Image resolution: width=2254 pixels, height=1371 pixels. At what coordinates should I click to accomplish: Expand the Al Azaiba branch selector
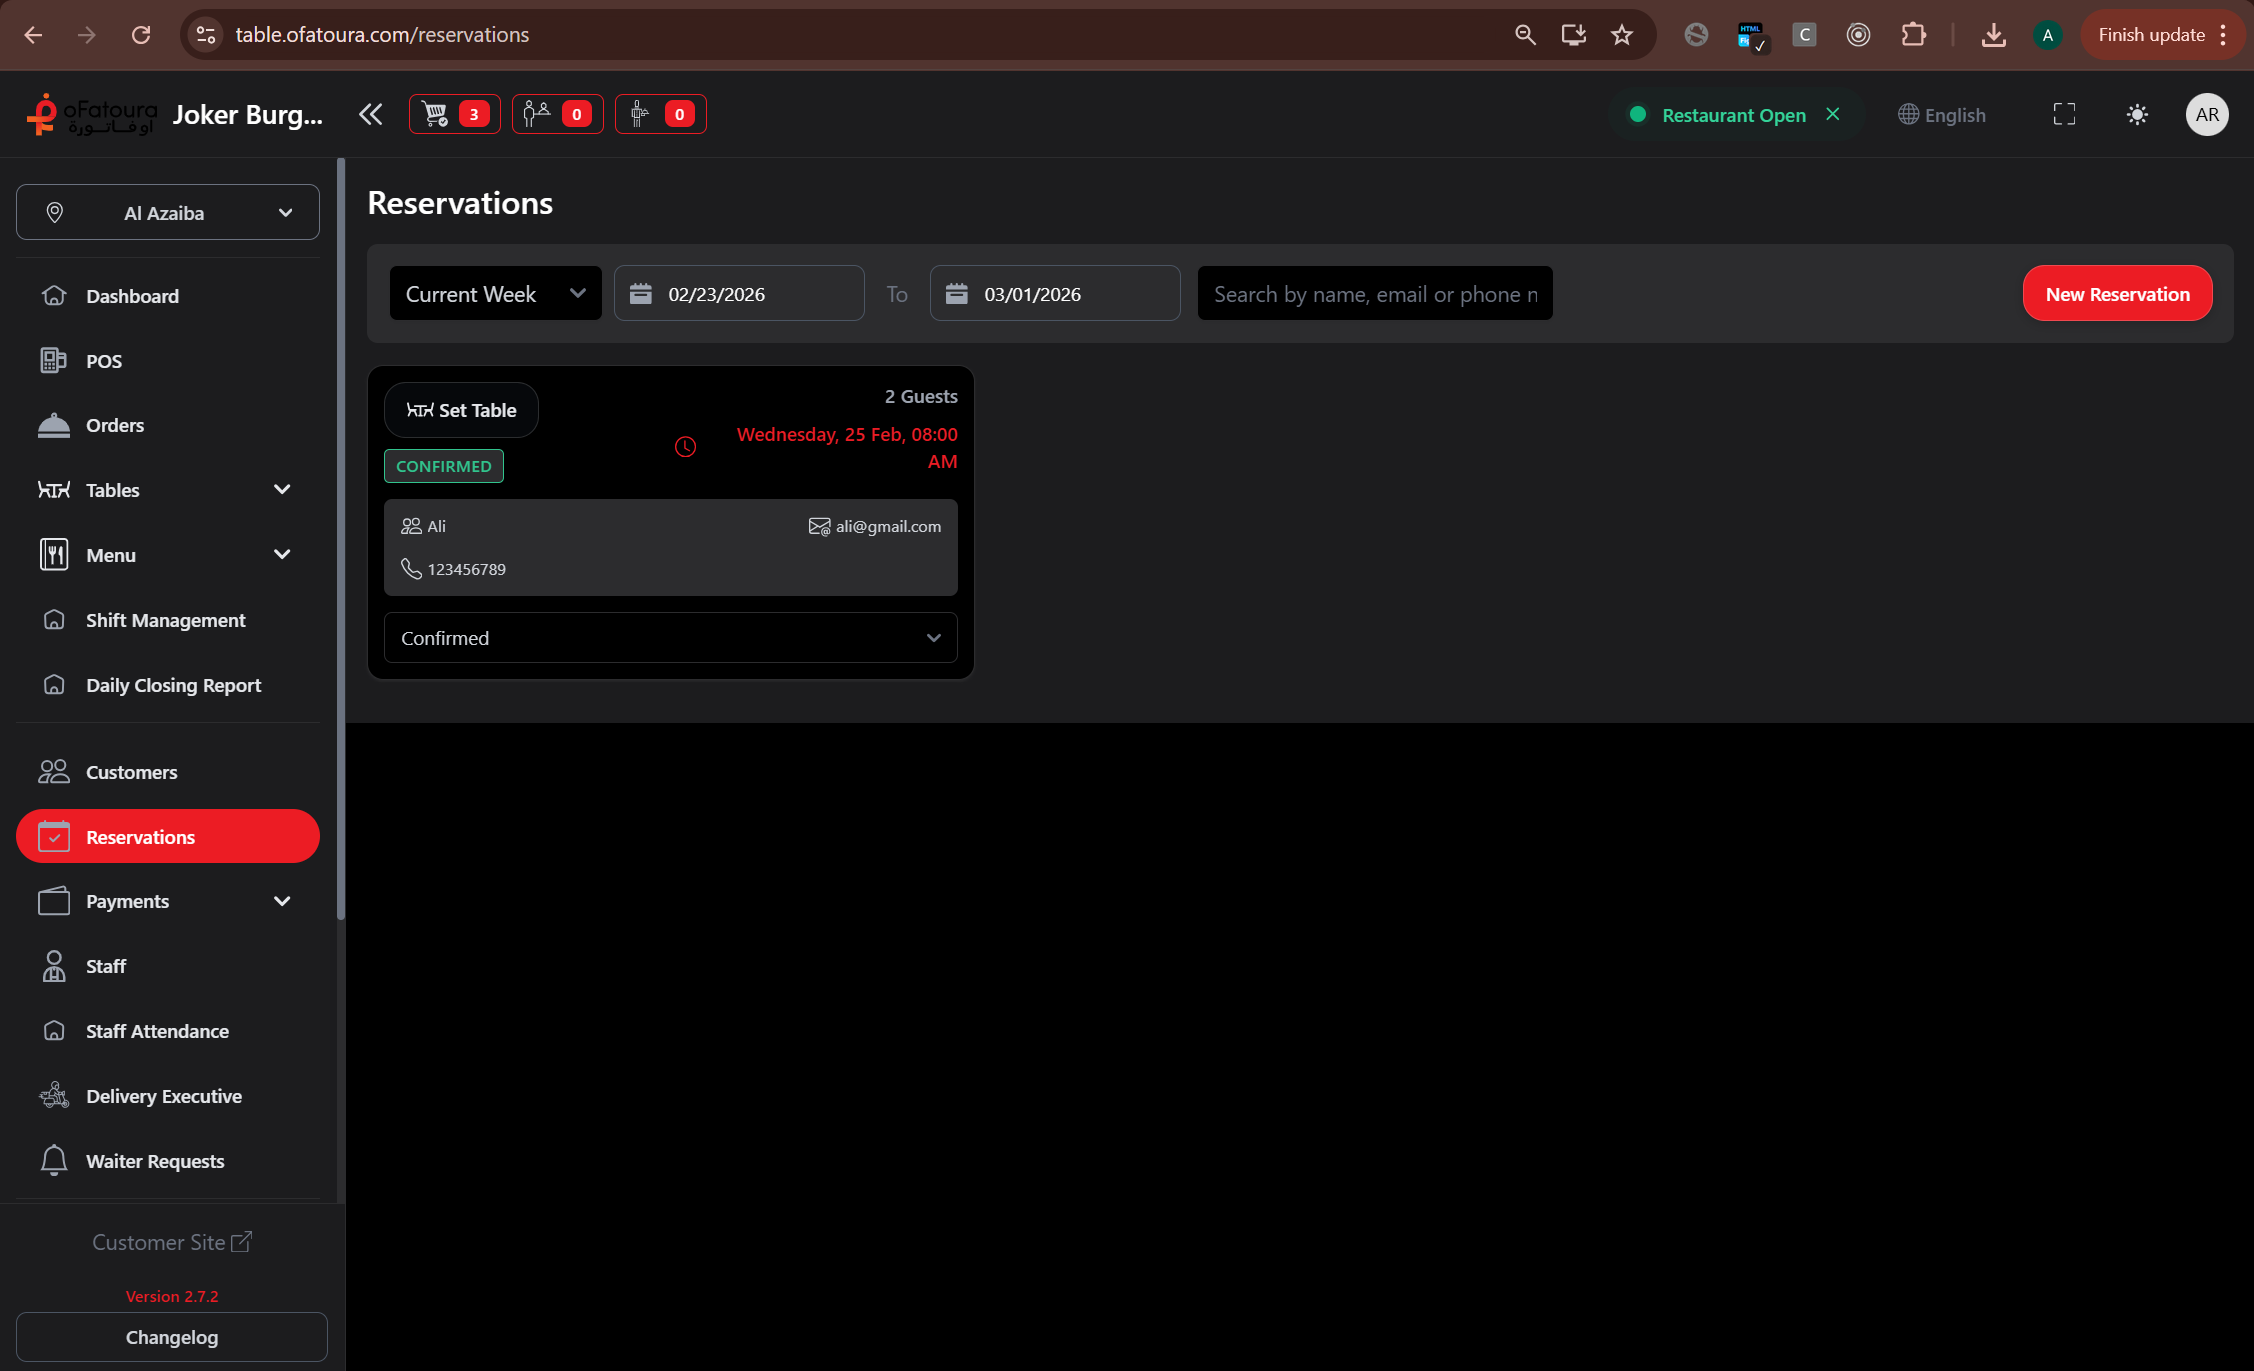[x=168, y=212]
